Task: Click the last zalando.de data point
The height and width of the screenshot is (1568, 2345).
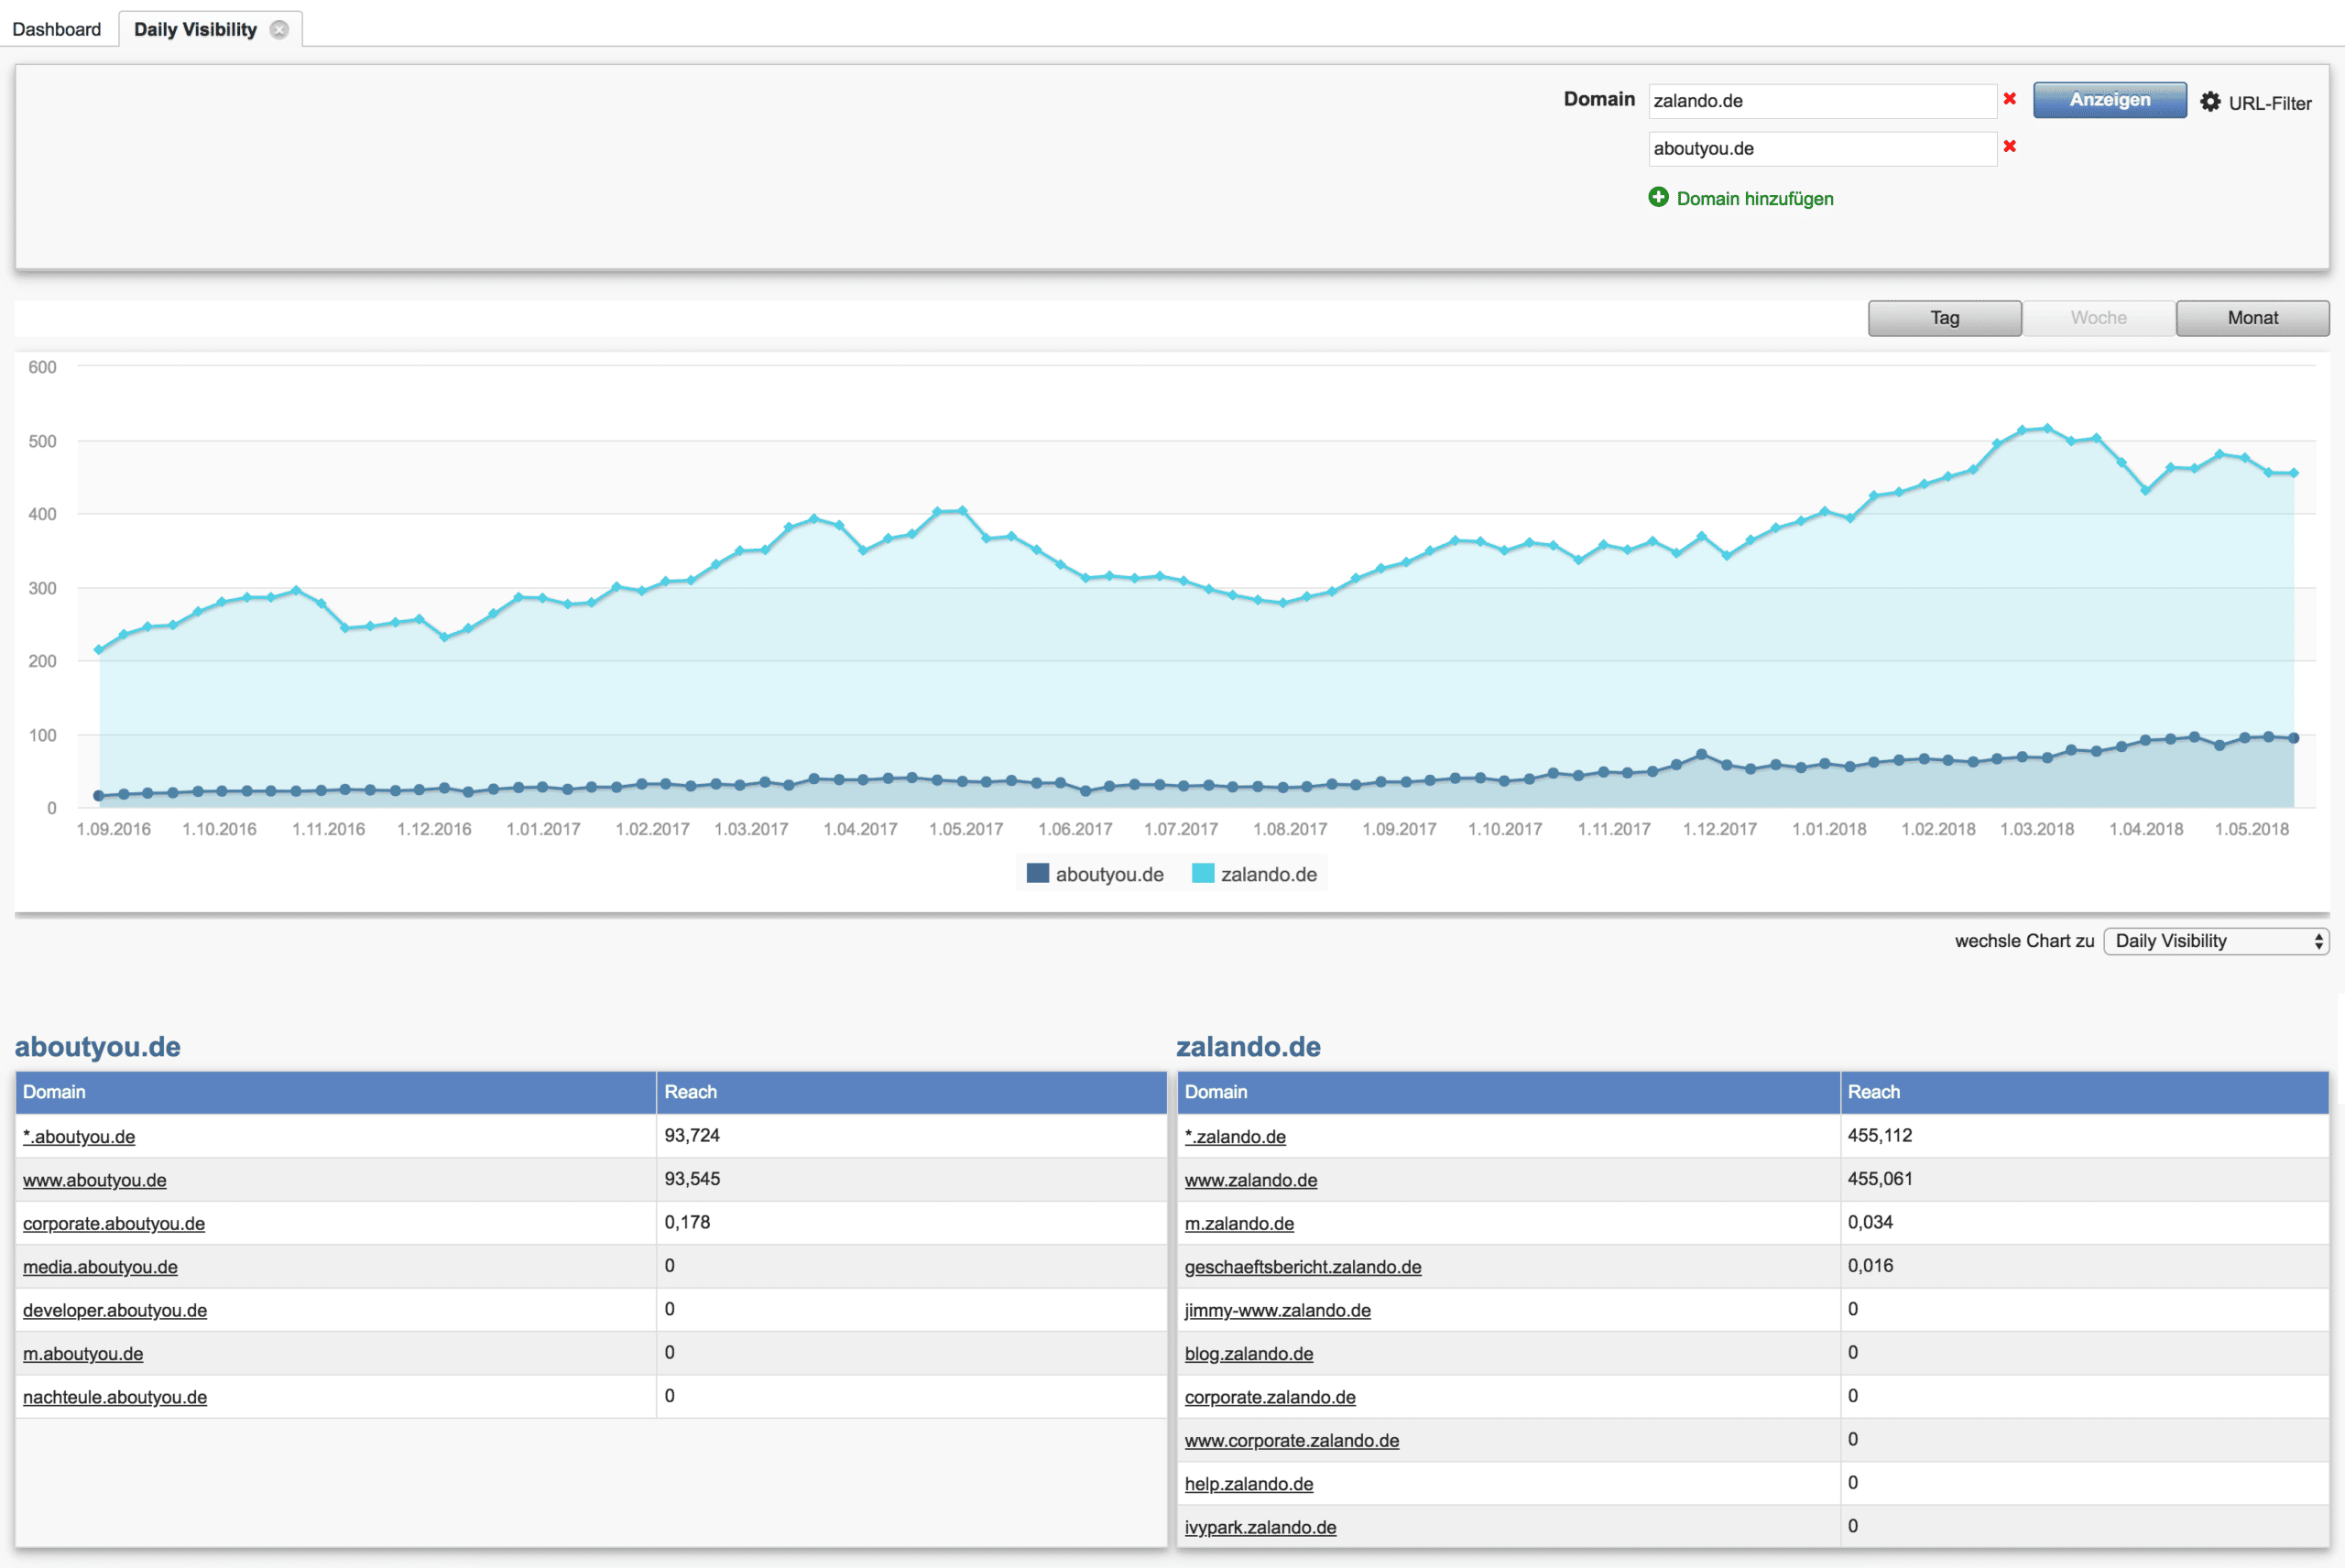Action: [2294, 473]
